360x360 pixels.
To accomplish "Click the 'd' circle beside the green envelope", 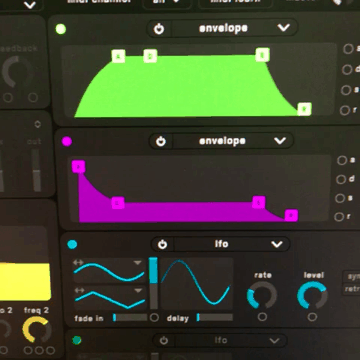I will pos(347,69).
